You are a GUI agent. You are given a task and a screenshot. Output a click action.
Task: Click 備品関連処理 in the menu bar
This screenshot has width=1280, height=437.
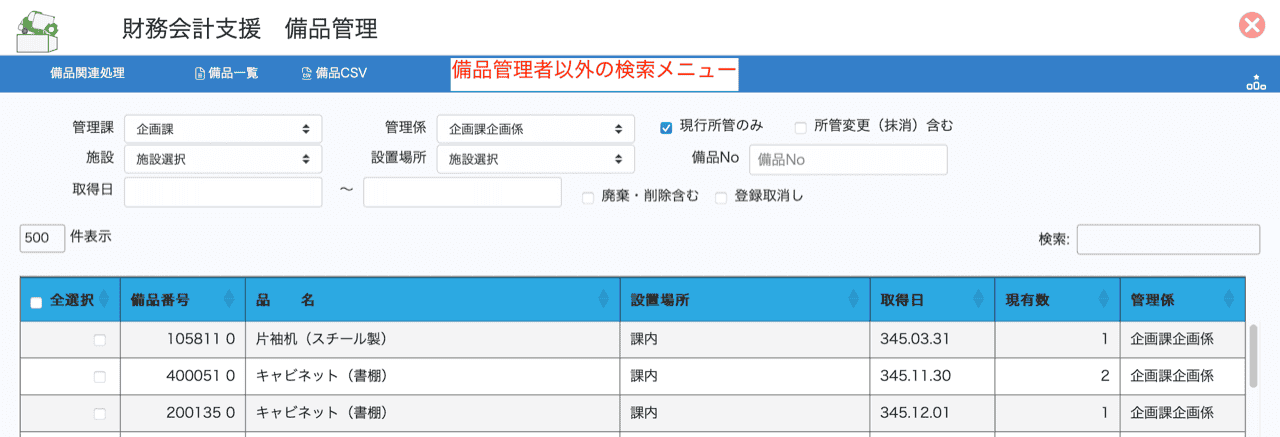click(88, 73)
